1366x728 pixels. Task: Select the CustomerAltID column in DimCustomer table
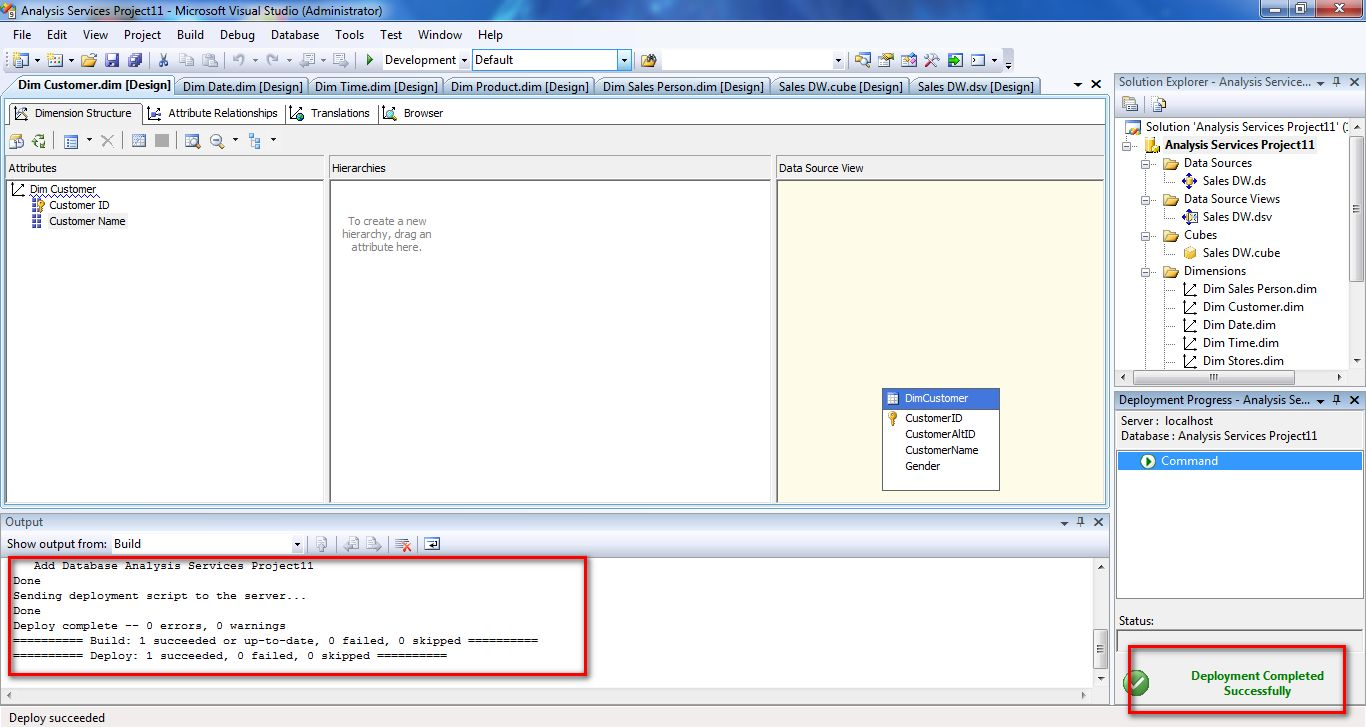tap(940, 434)
